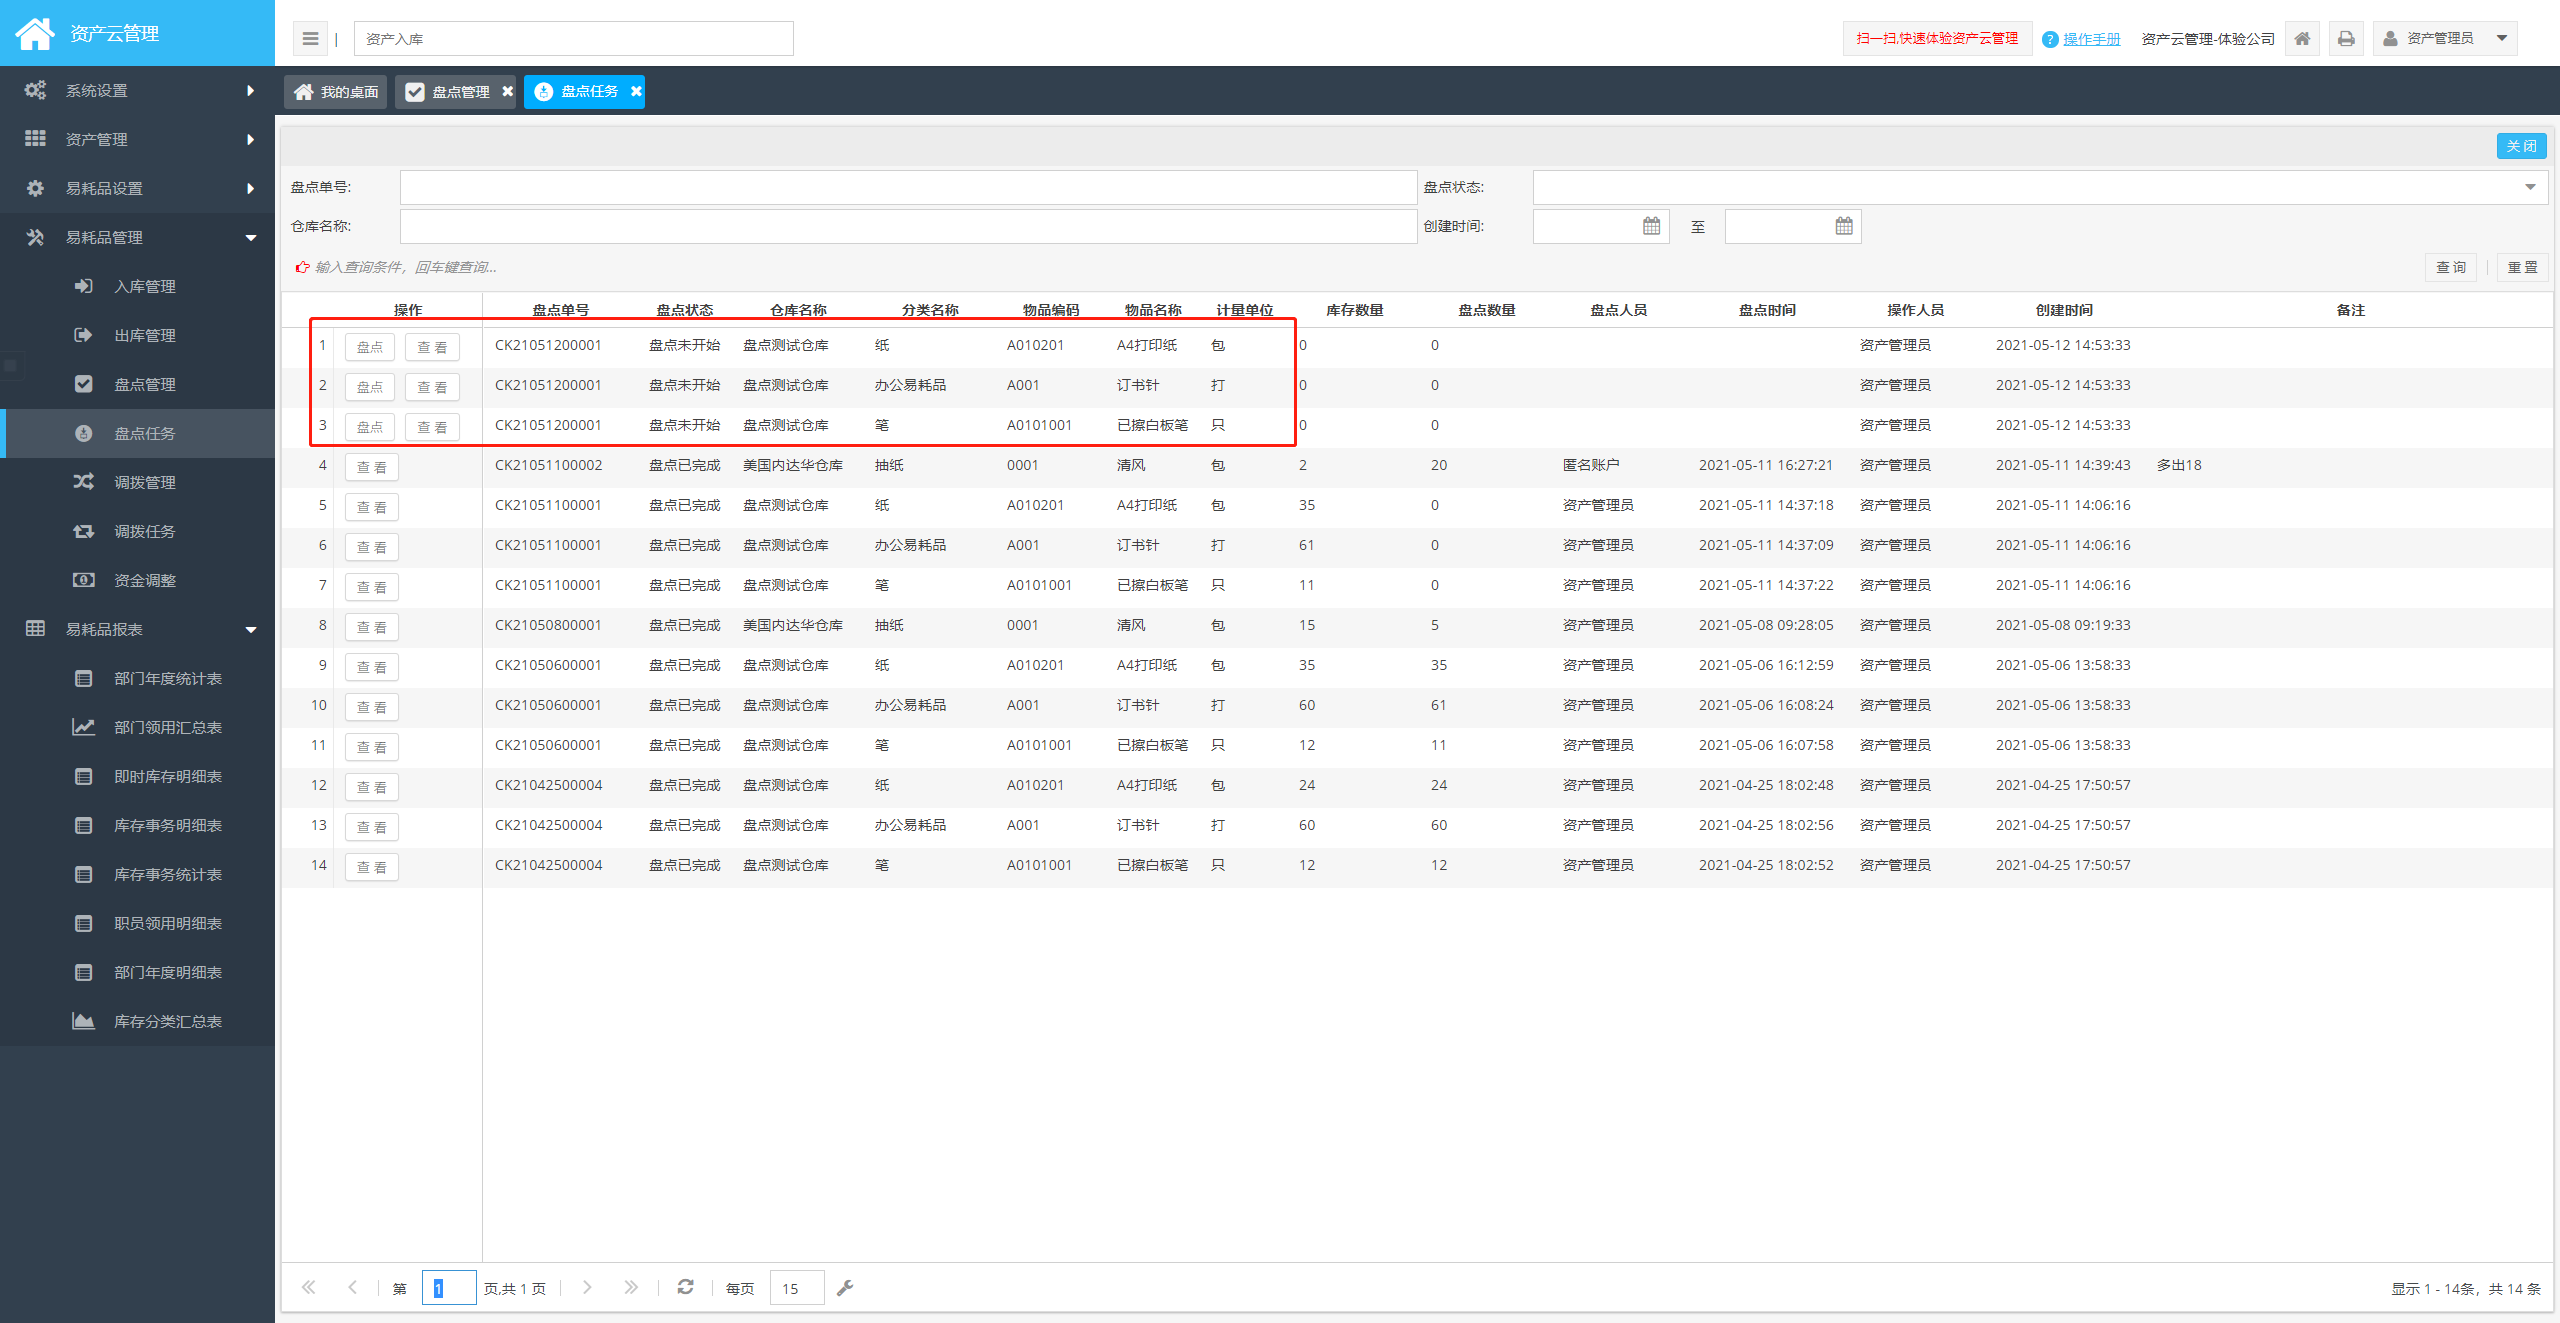Focus the 仓库名称 input field
Viewport: 2560px width, 1323px height.
pos(908,226)
